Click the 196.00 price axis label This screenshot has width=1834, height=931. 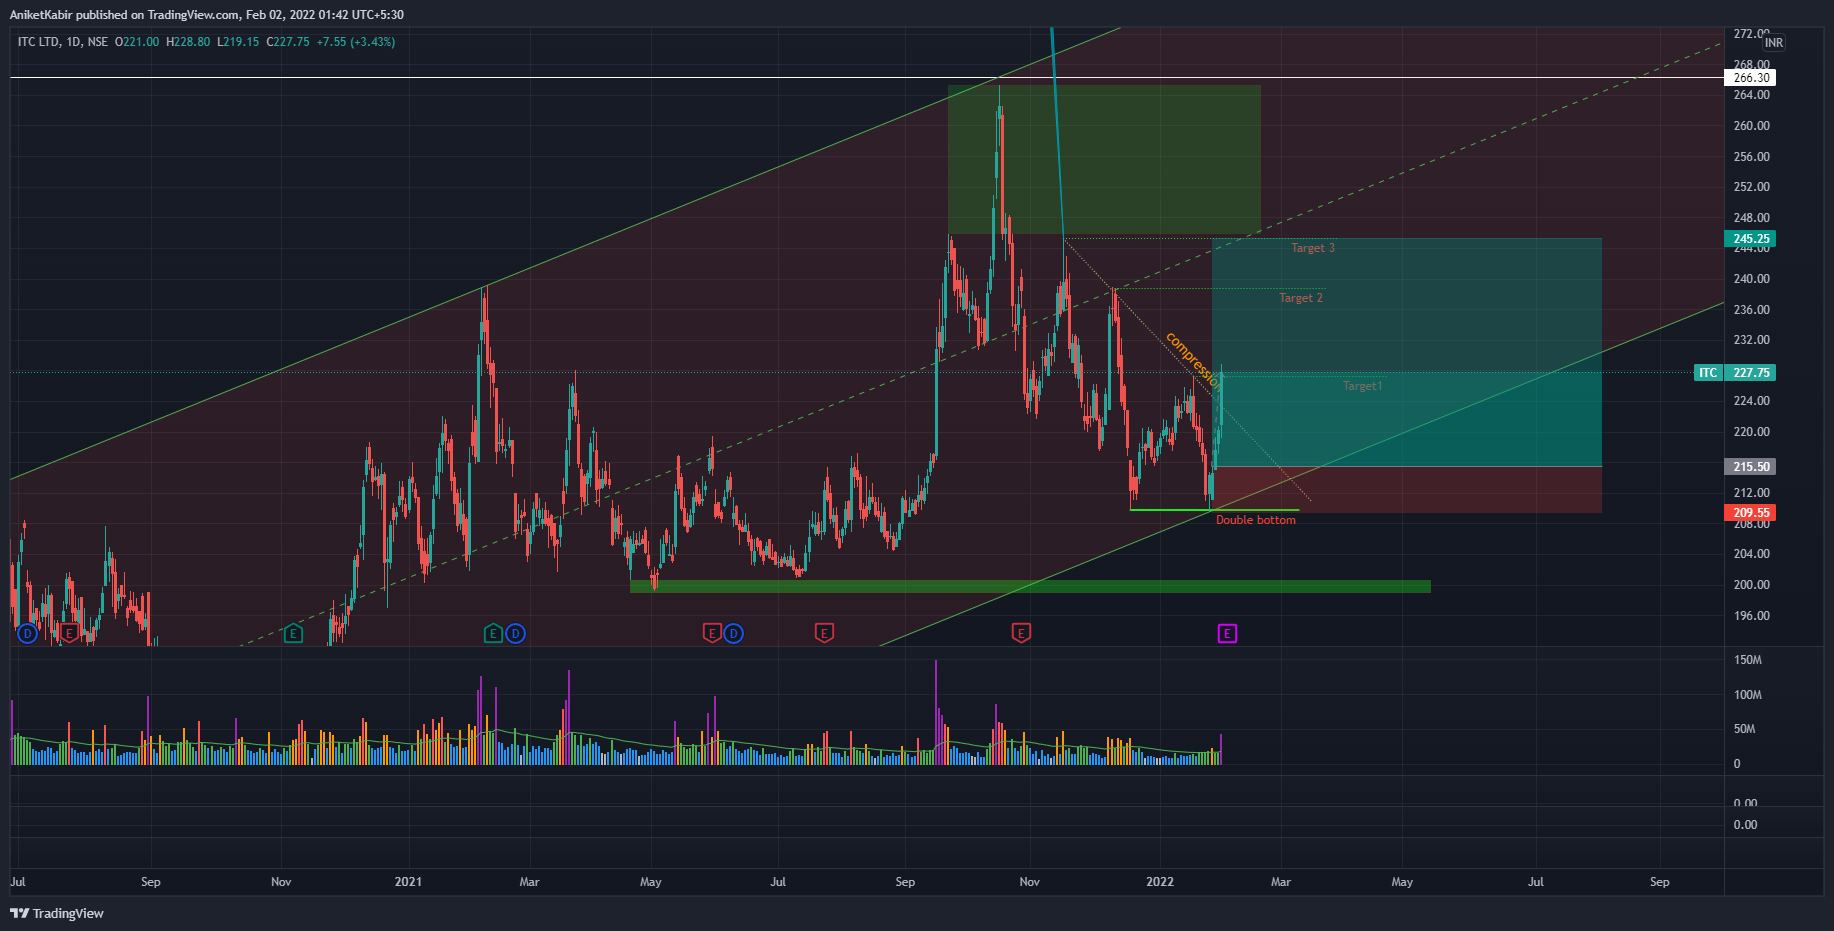(x=1752, y=616)
